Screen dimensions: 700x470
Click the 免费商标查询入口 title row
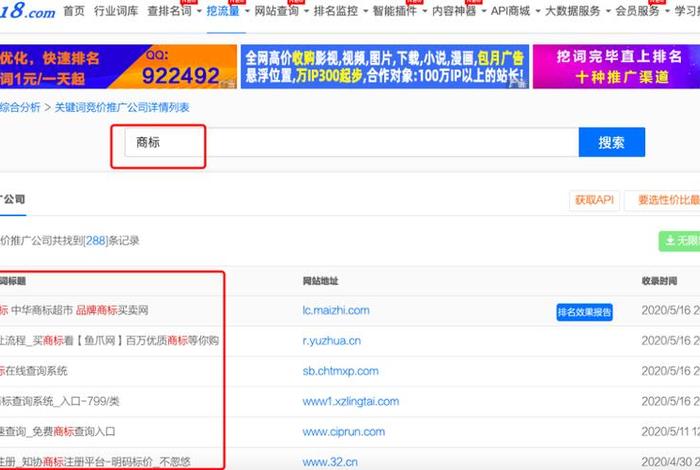tap(58, 432)
